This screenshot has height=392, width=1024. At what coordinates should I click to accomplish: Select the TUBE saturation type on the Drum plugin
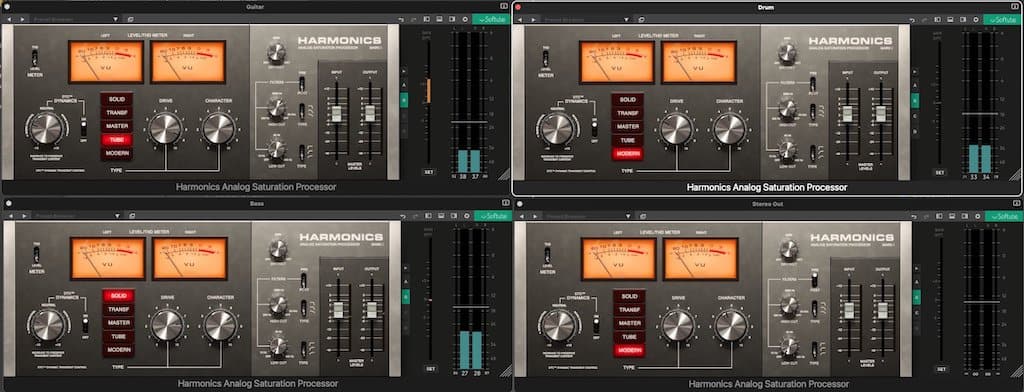pos(628,140)
